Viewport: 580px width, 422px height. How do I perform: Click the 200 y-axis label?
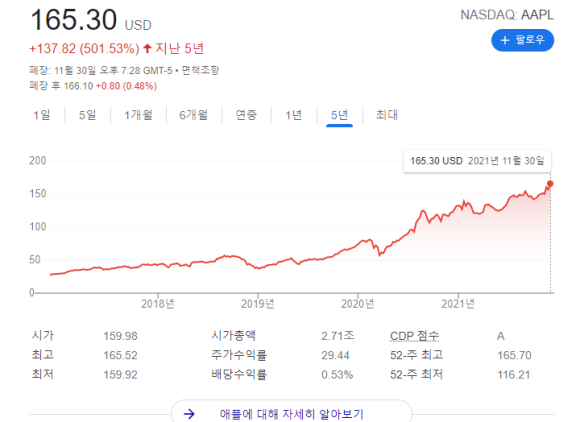(x=38, y=161)
